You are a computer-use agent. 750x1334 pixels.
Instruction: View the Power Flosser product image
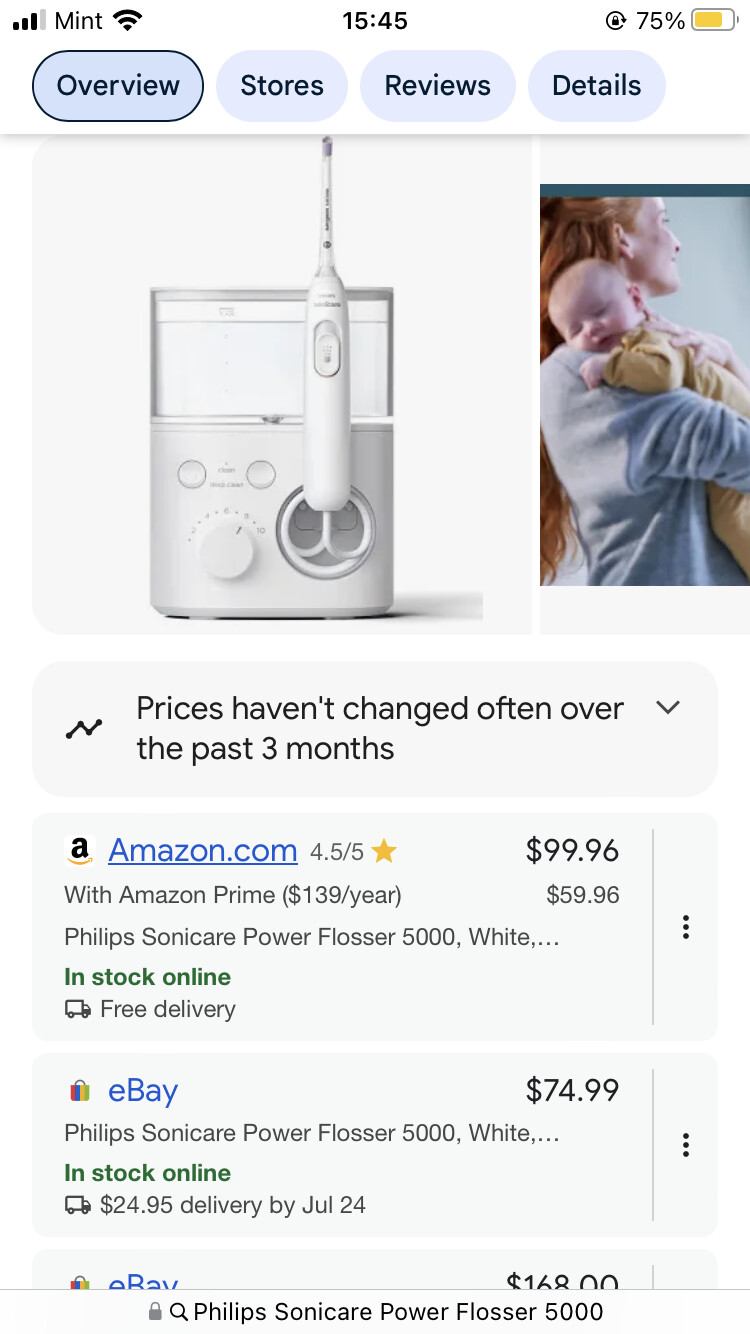[282, 384]
